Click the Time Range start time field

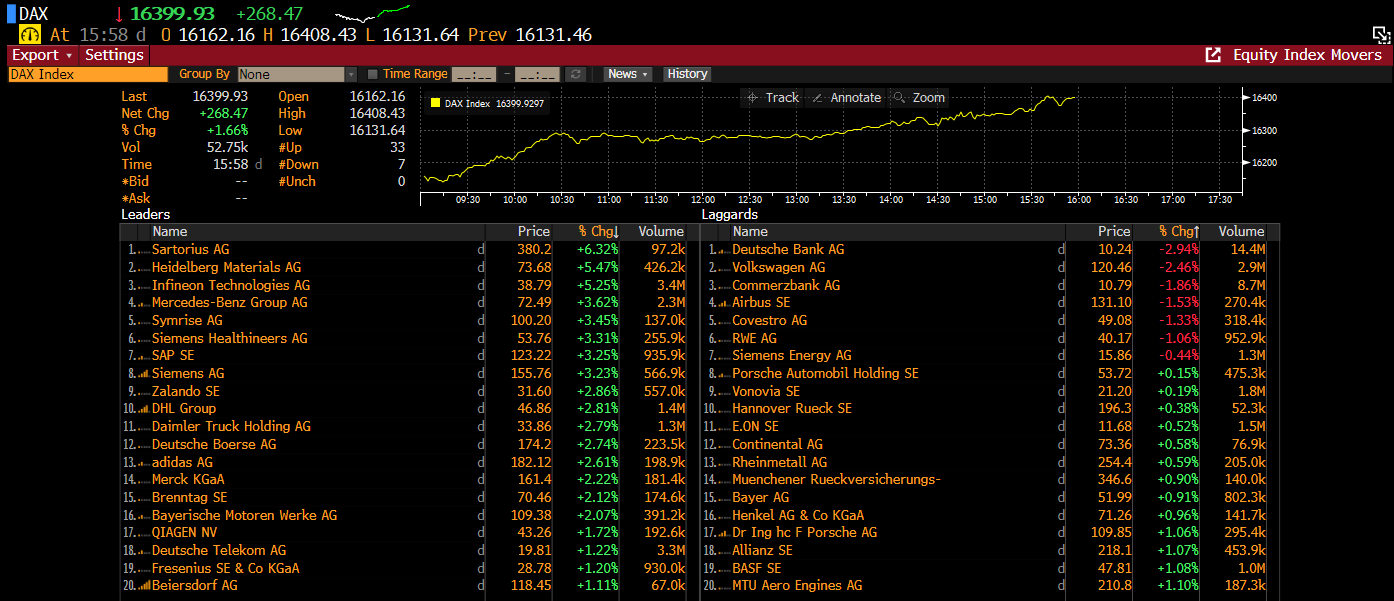[474, 74]
